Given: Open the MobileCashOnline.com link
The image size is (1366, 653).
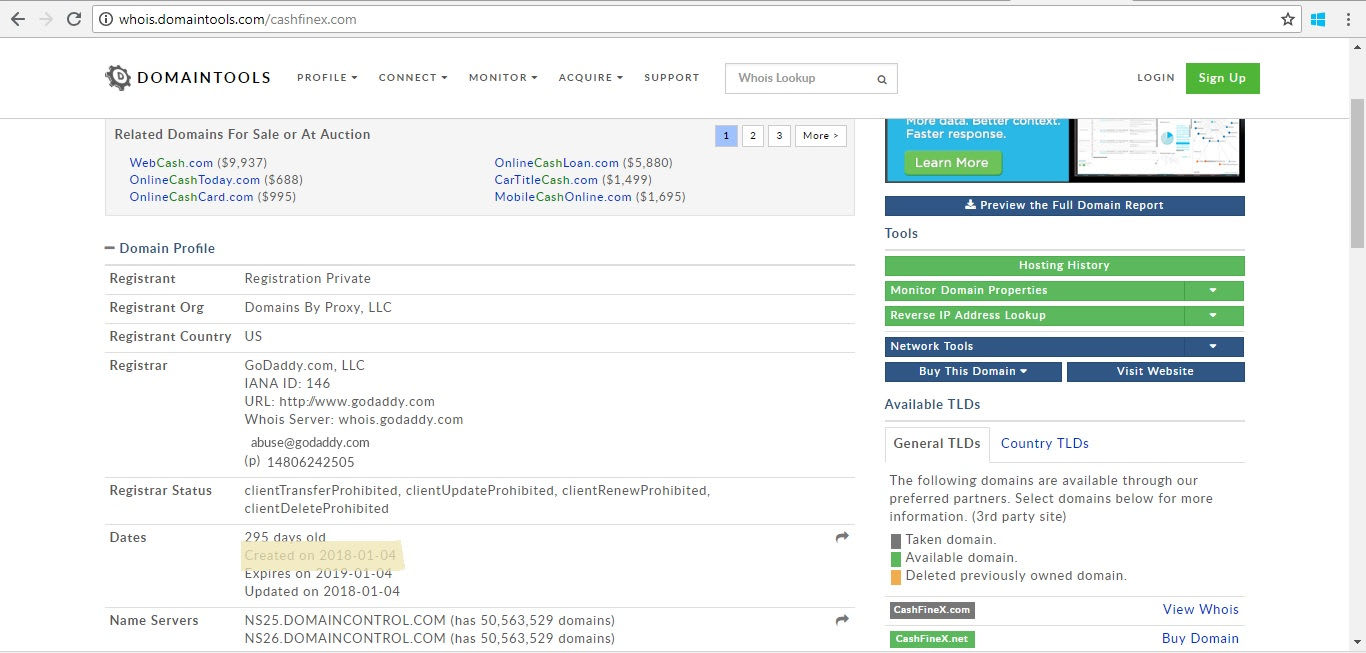Looking at the screenshot, I should click(563, 197).
